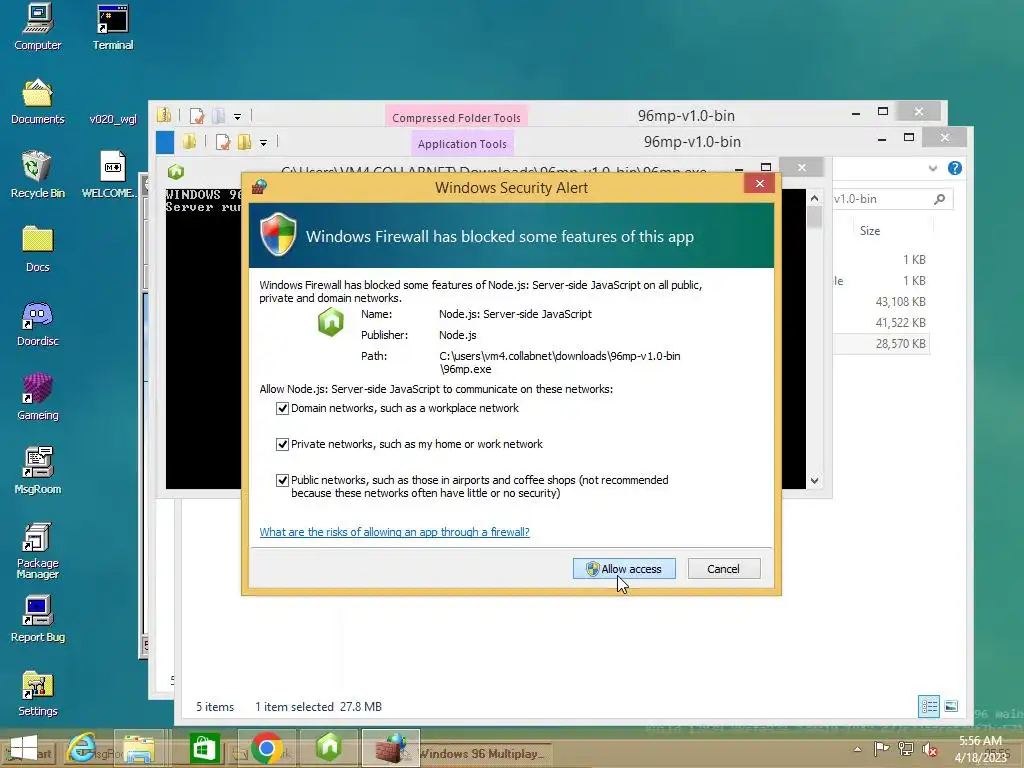
Task: Click the search magnifier in Explorer
Action: (939, 199)
